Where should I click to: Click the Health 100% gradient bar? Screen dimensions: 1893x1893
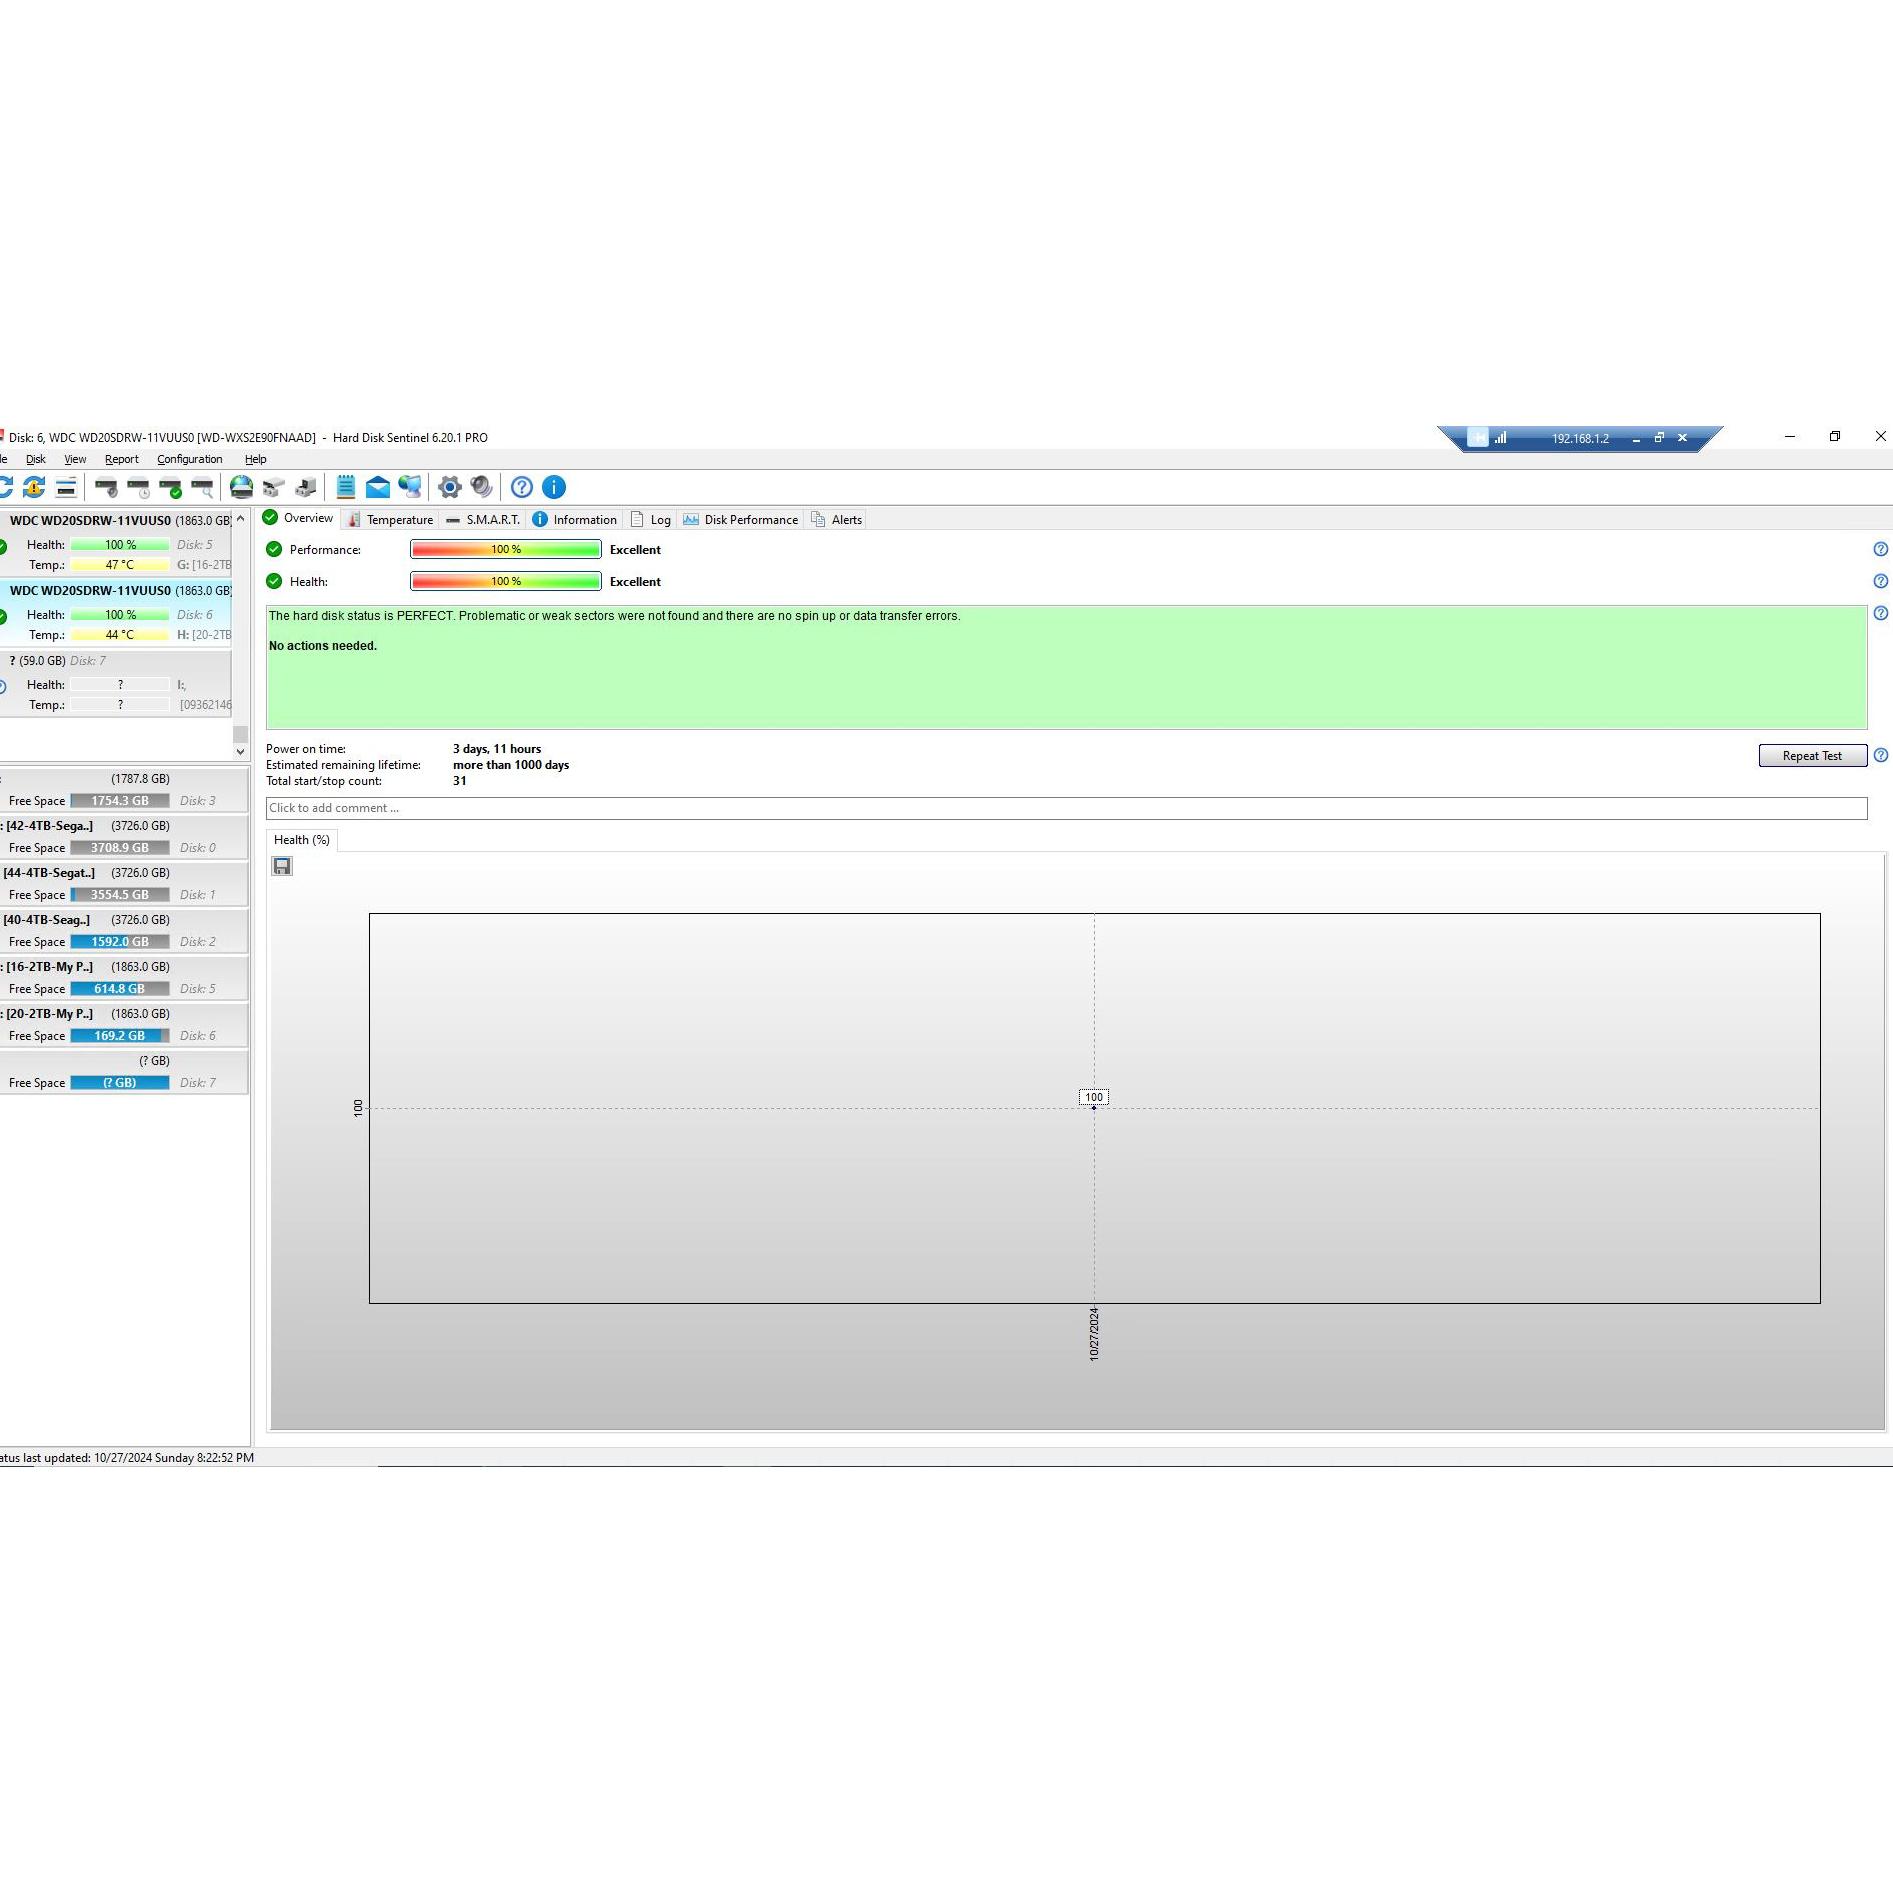coord(505,581)
